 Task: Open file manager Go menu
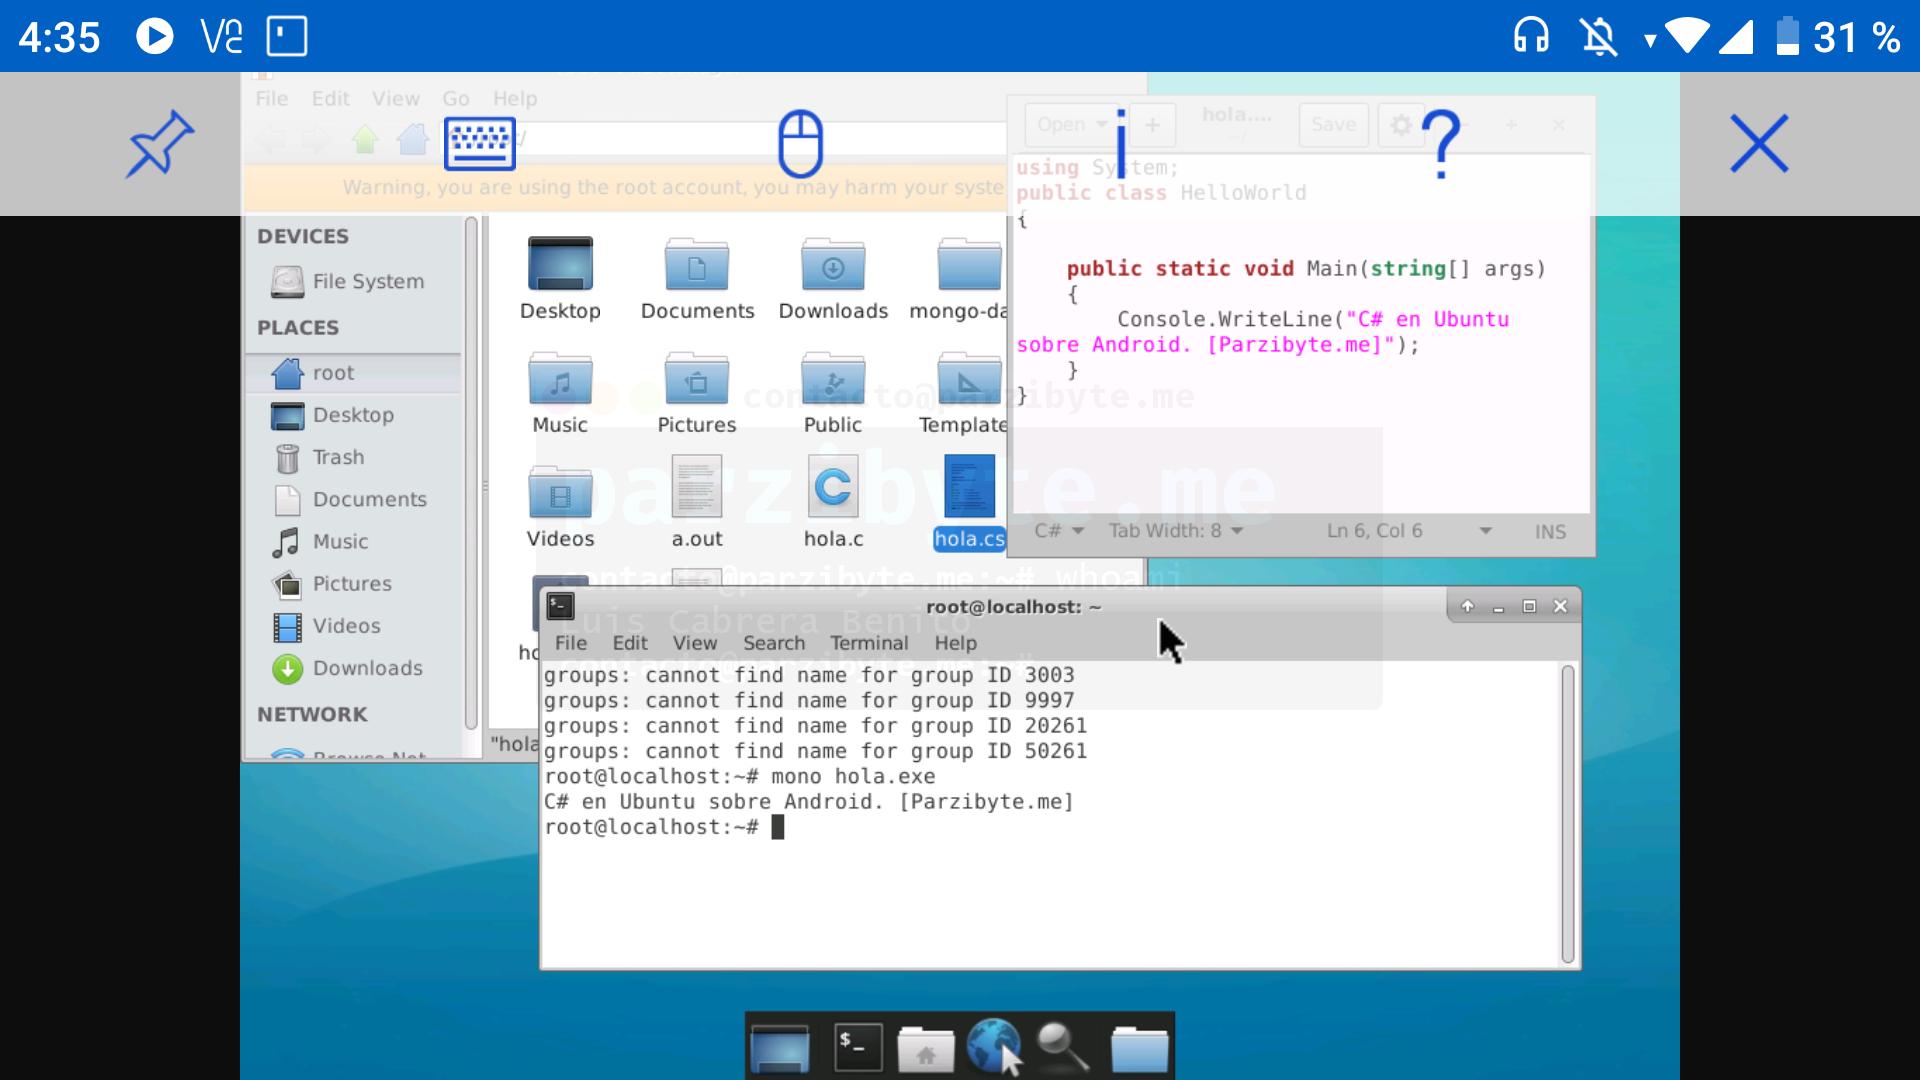[x=456, y=99]
